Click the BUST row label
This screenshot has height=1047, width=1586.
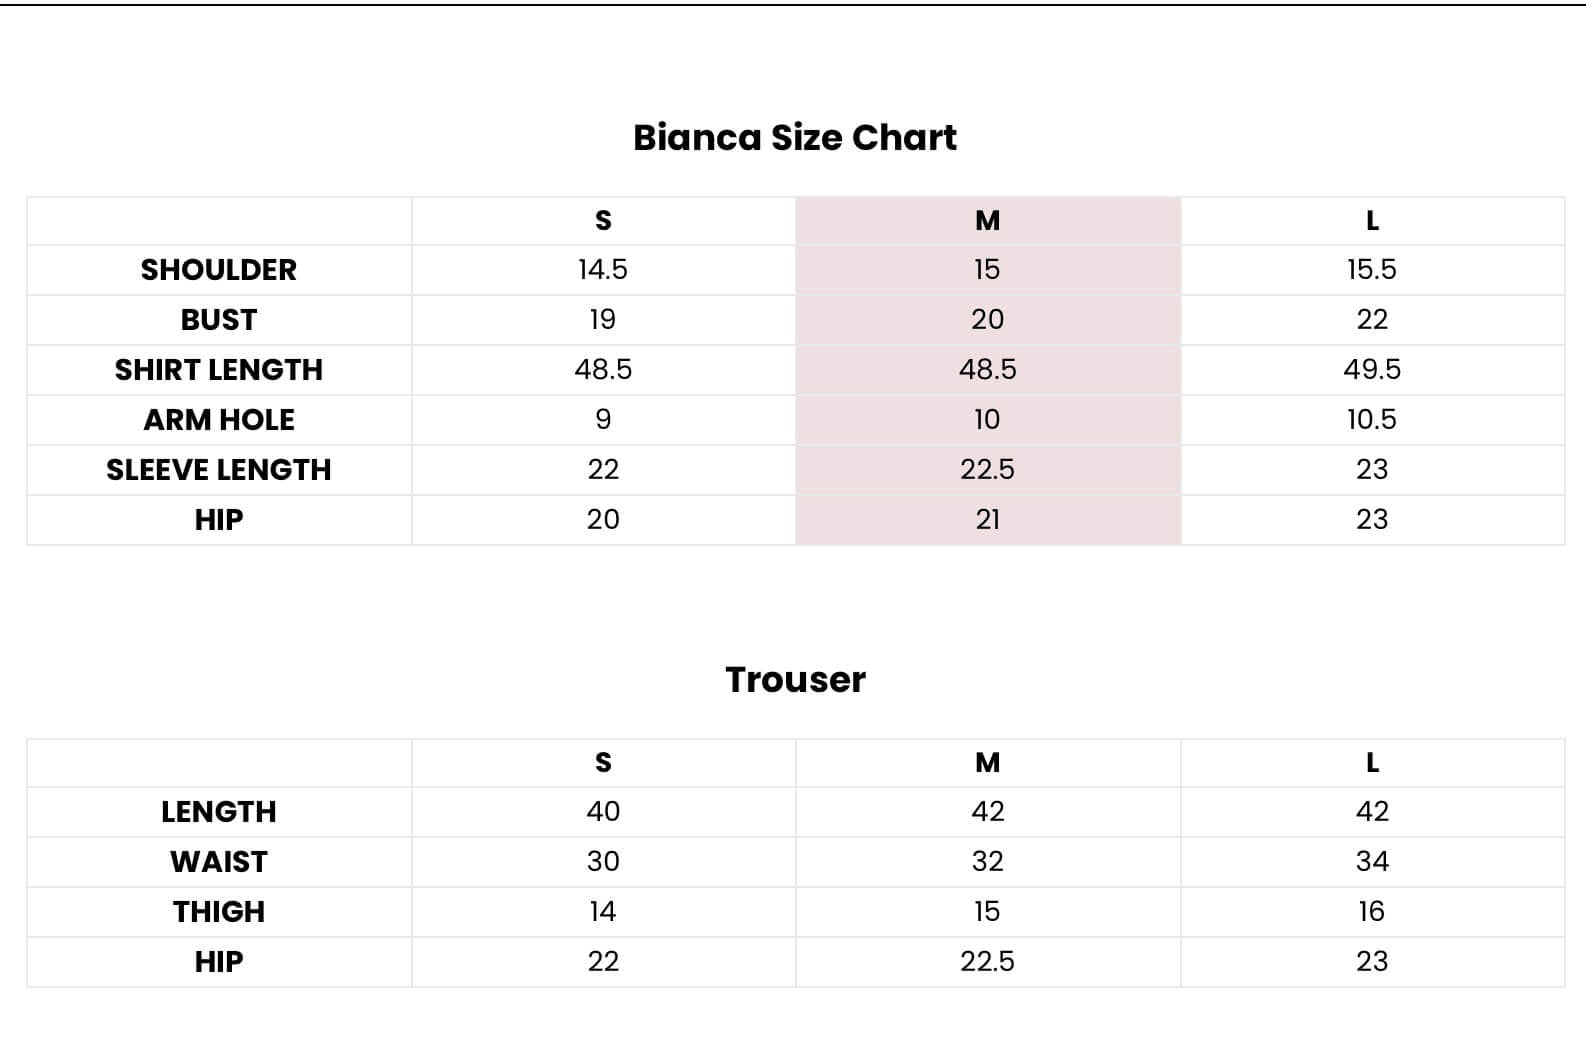218,320
